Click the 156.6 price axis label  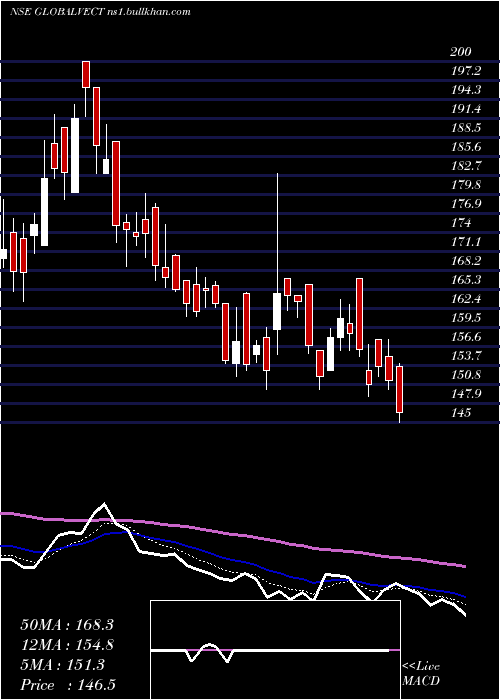click(x=465, y=337)
